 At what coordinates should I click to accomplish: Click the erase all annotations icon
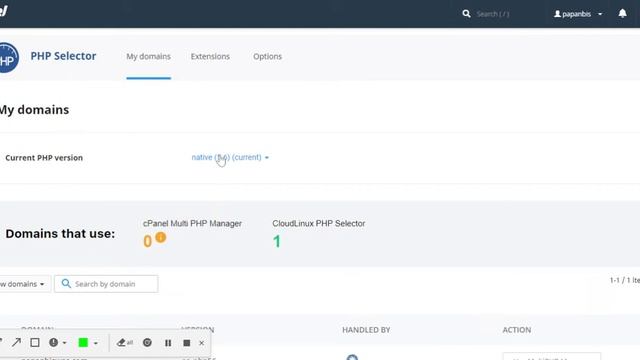coord(124,342)
